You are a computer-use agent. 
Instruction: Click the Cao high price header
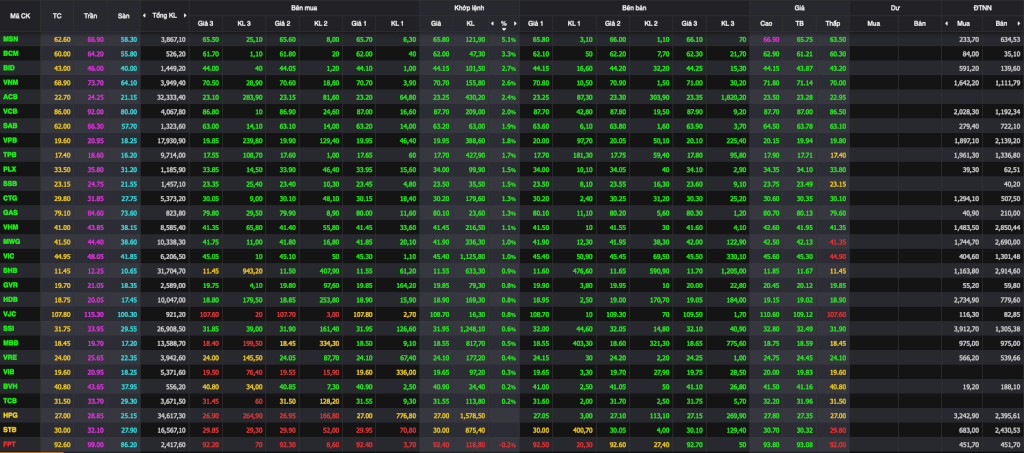pos(767,23)
